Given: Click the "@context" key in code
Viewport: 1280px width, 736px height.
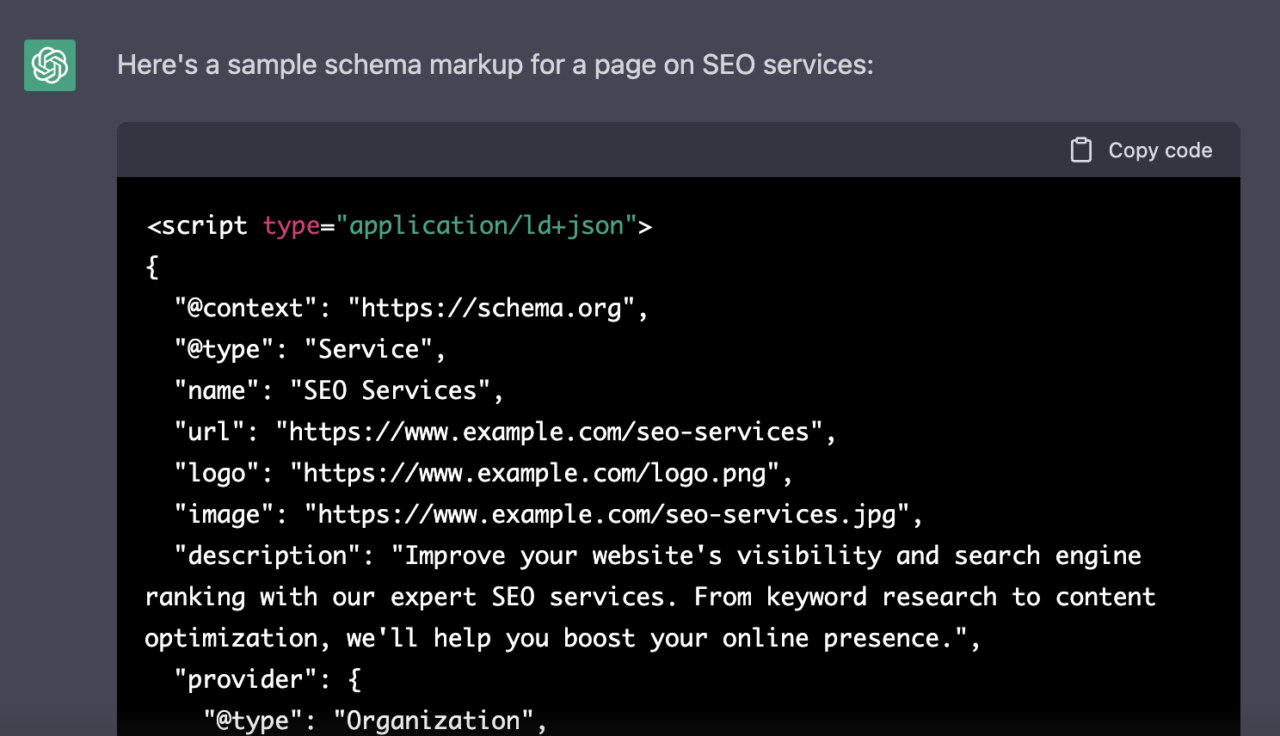Looking at the screenshot, I should (245, 308).
